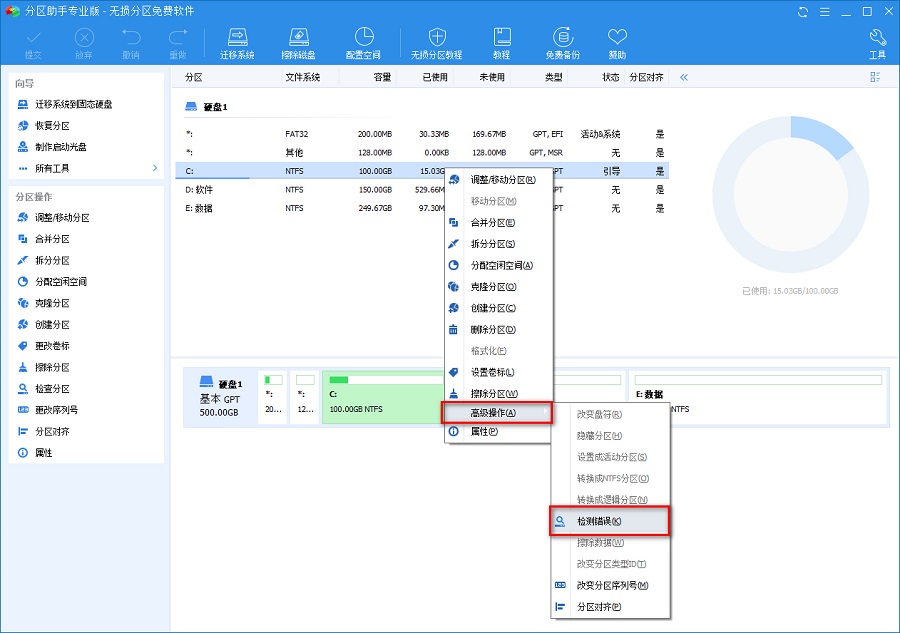Click 检查分区 in the left panel
The height and width of the screenshot is (633, 900).
pyautogui.click(x=52, y=388)
